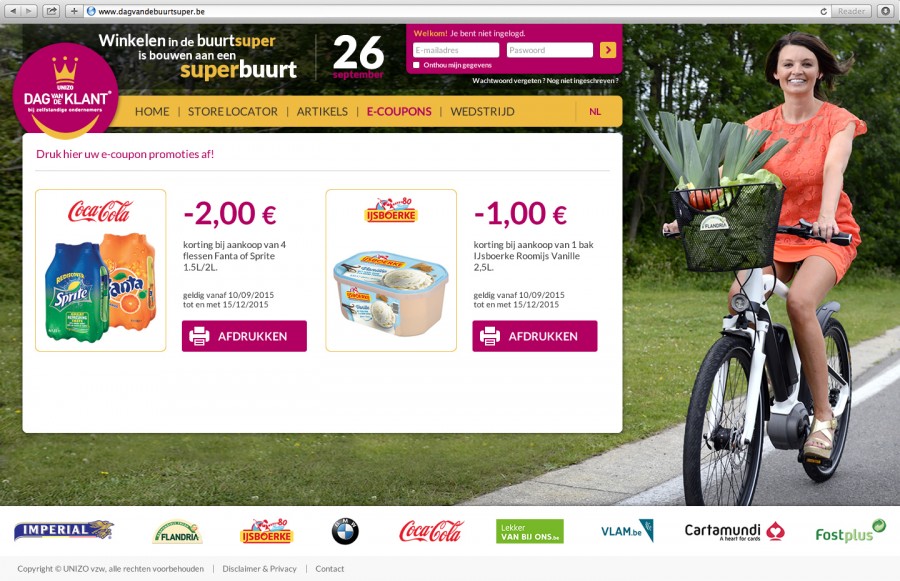
Task: Click the browser back arrow button
Action: pyautogui.click(x=13, y=11)
